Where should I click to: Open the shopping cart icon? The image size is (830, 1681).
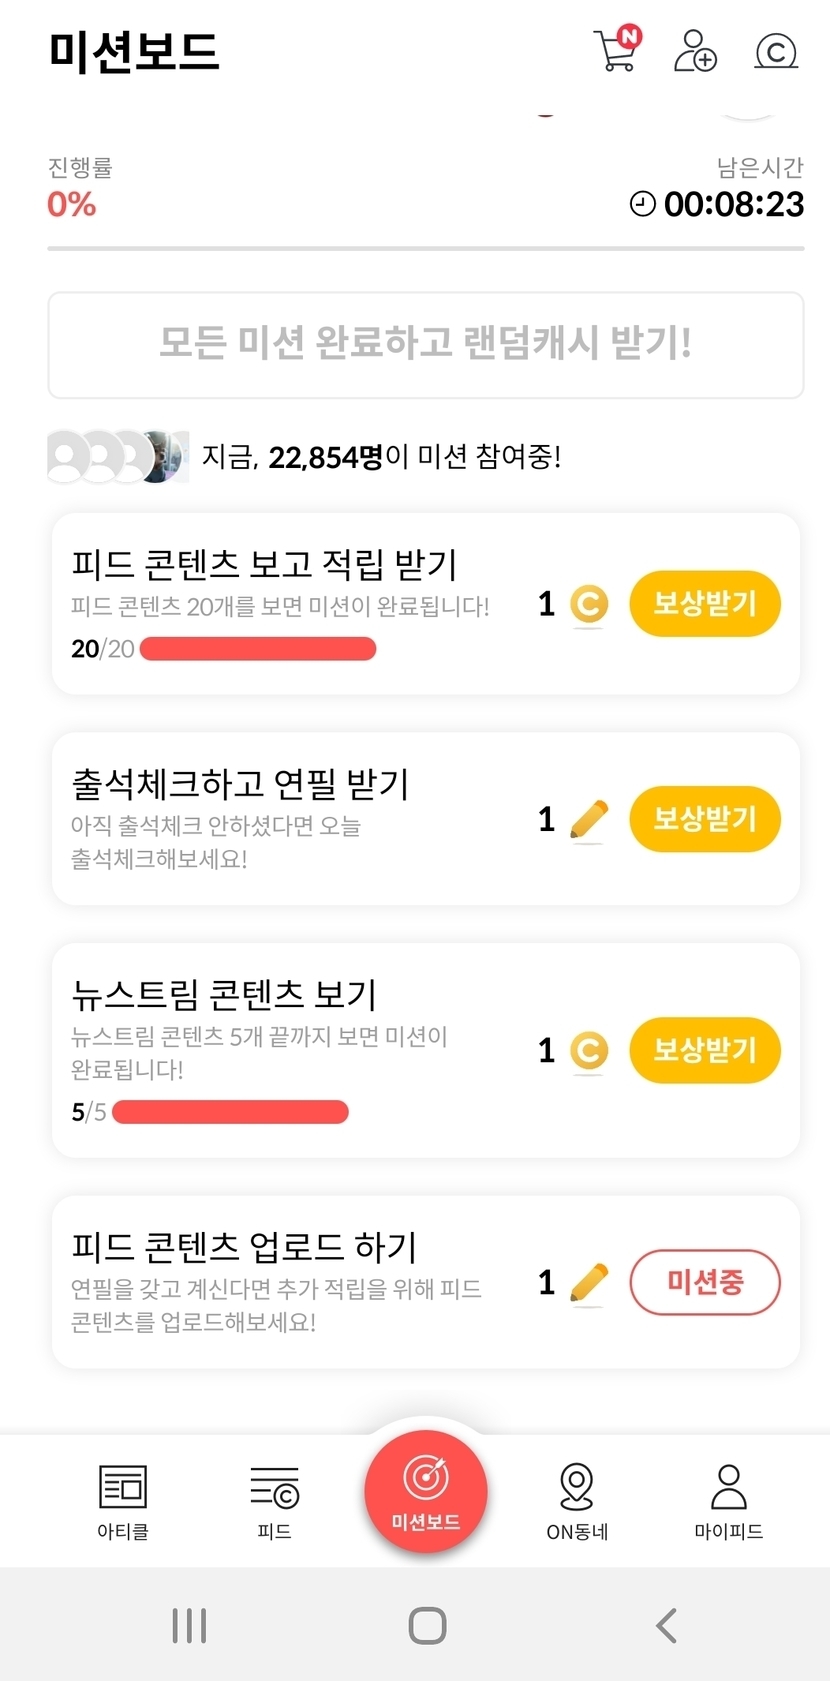(616, 50)
